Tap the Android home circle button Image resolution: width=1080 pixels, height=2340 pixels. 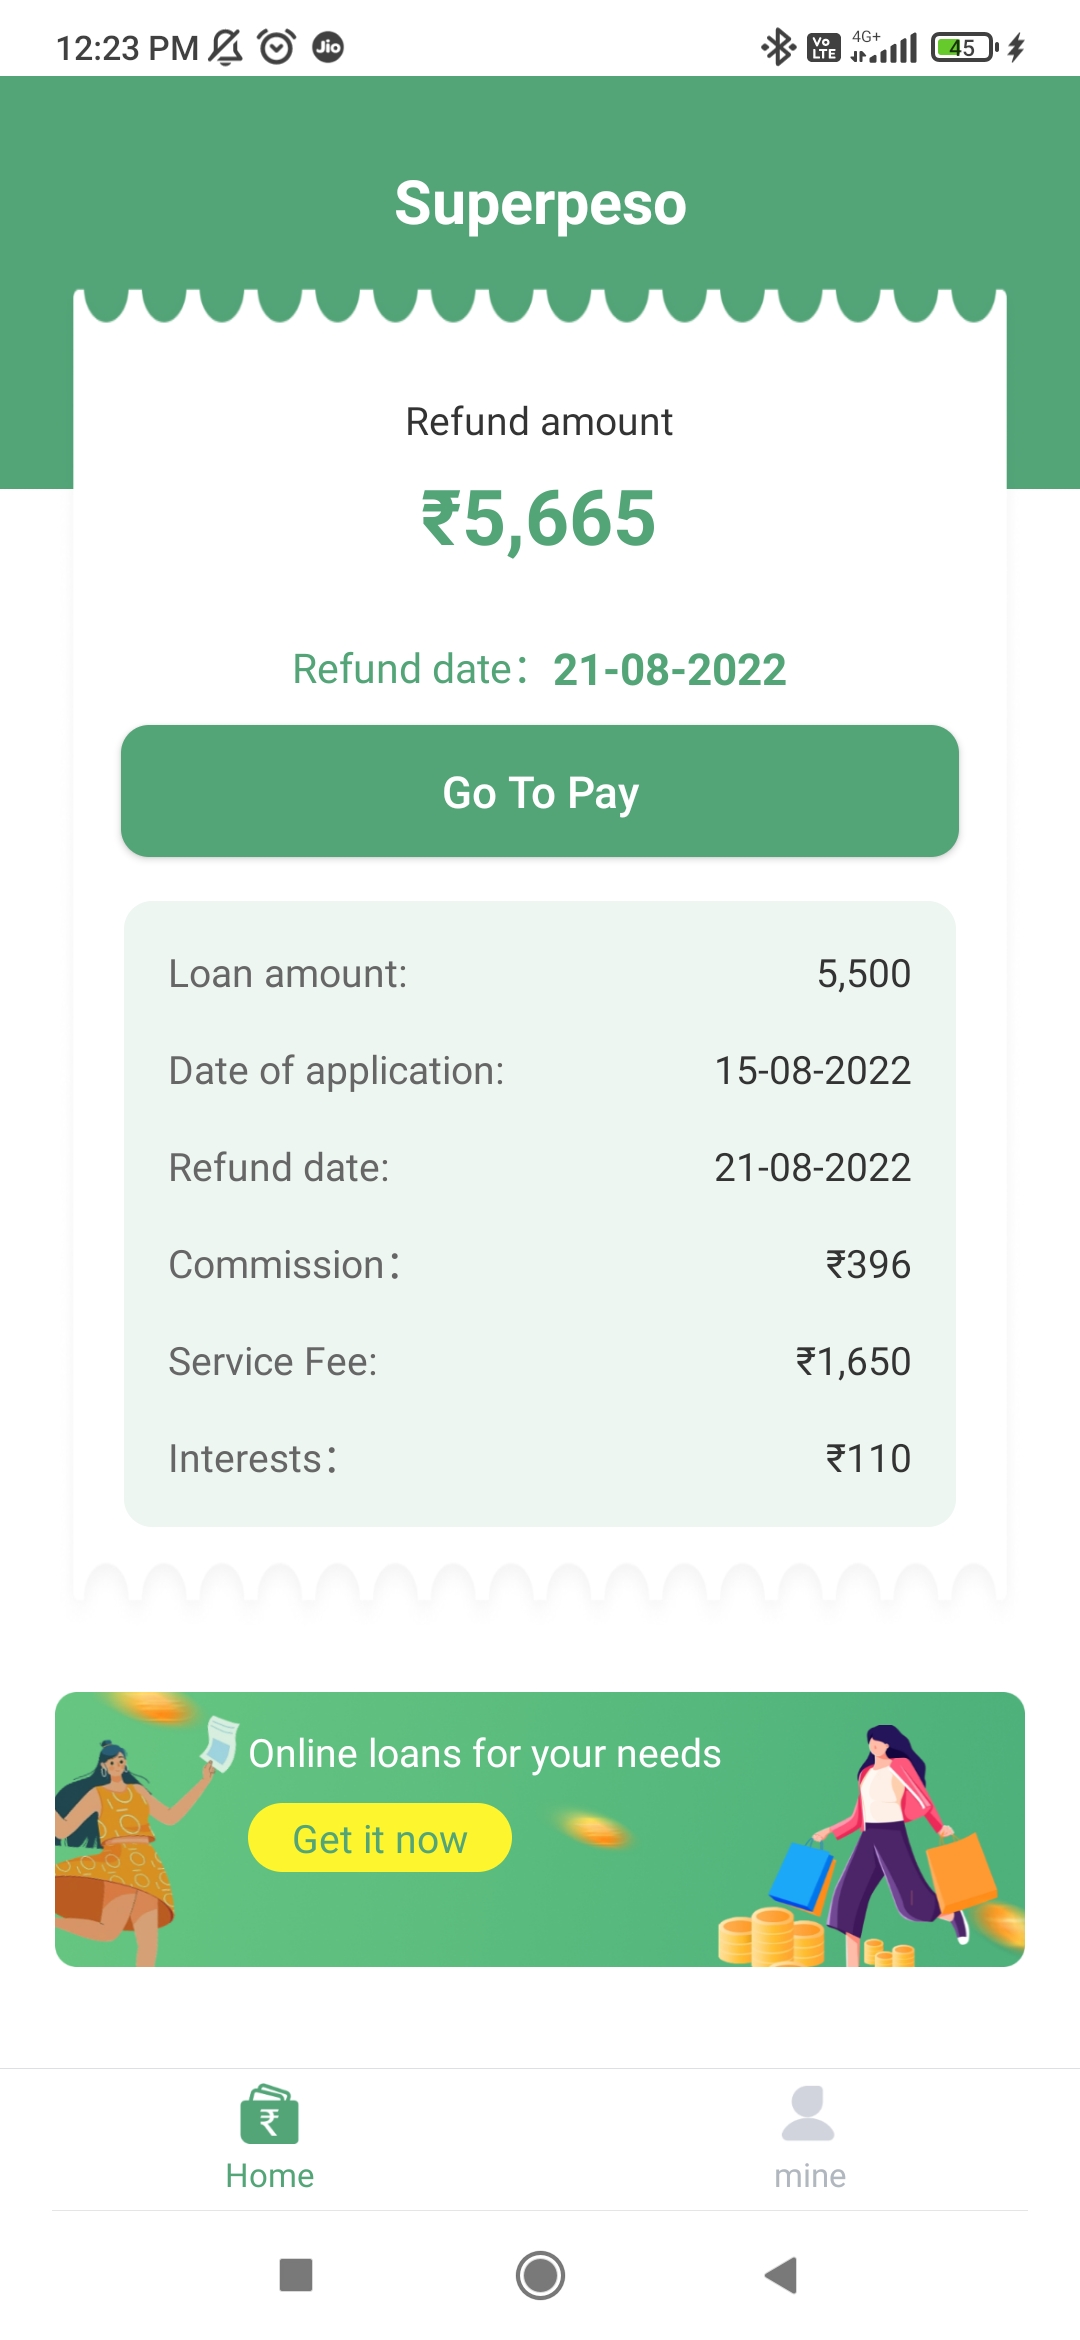540,2275
